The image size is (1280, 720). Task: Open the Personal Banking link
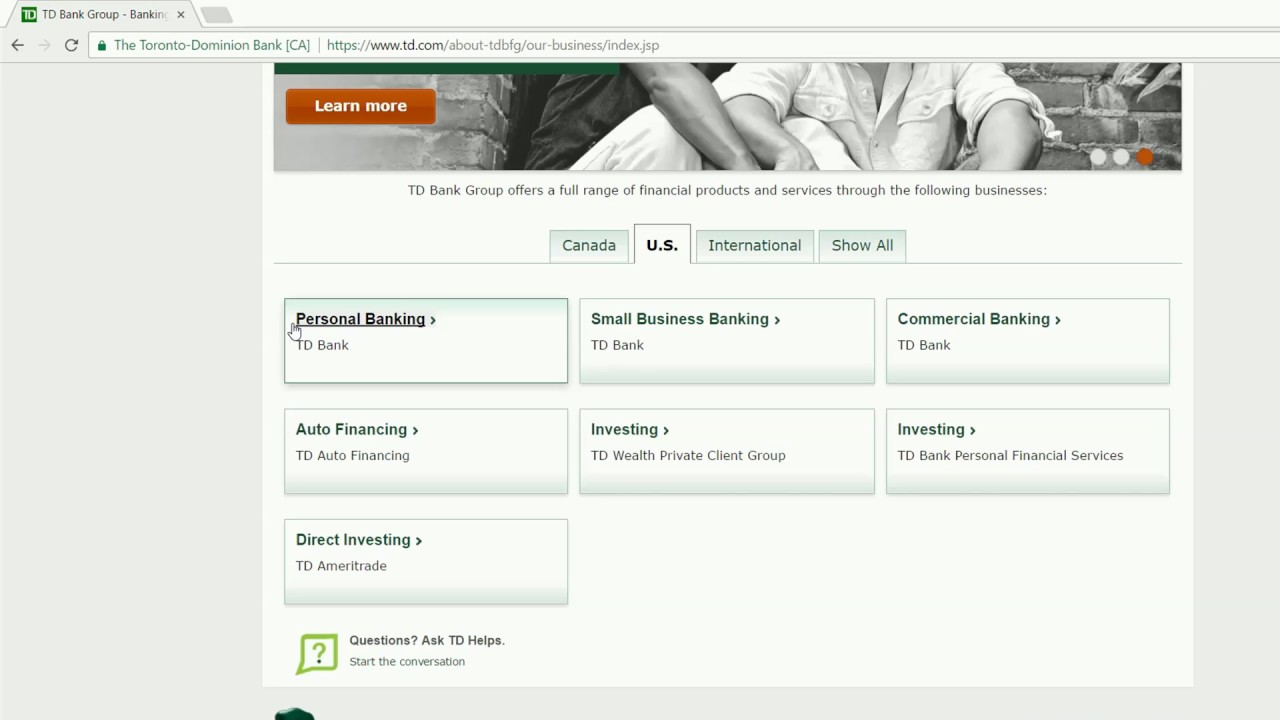tap(360, 319)
